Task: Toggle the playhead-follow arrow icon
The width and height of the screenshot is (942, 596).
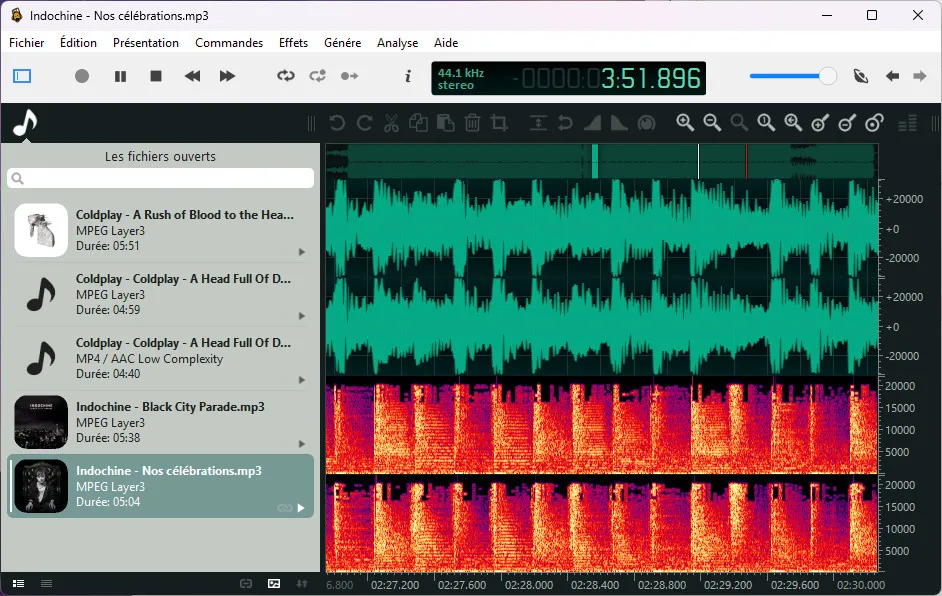Action: [350, 76]
